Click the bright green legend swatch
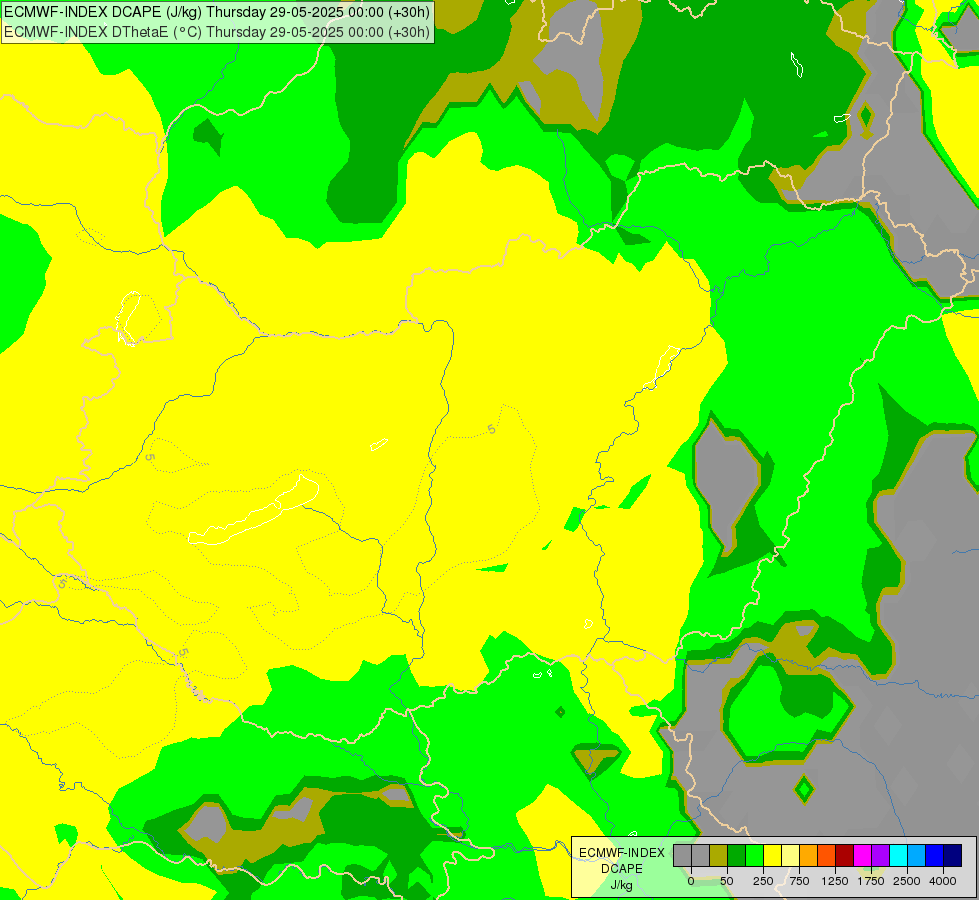 pos(754,855)
